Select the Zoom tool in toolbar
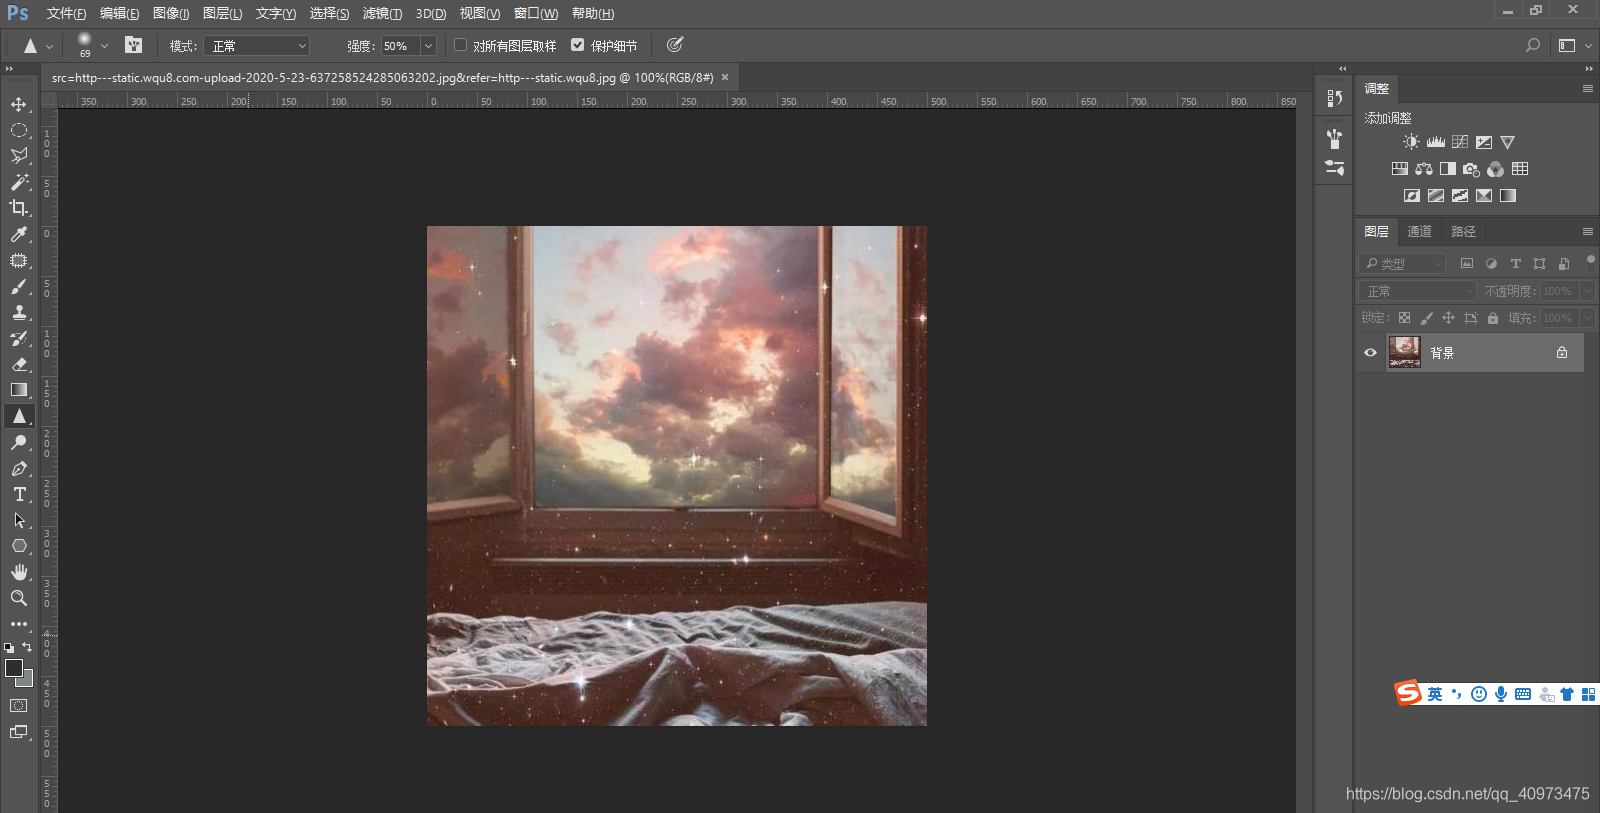This screenshot has height=813, width=1600. (x=19, y=598)
